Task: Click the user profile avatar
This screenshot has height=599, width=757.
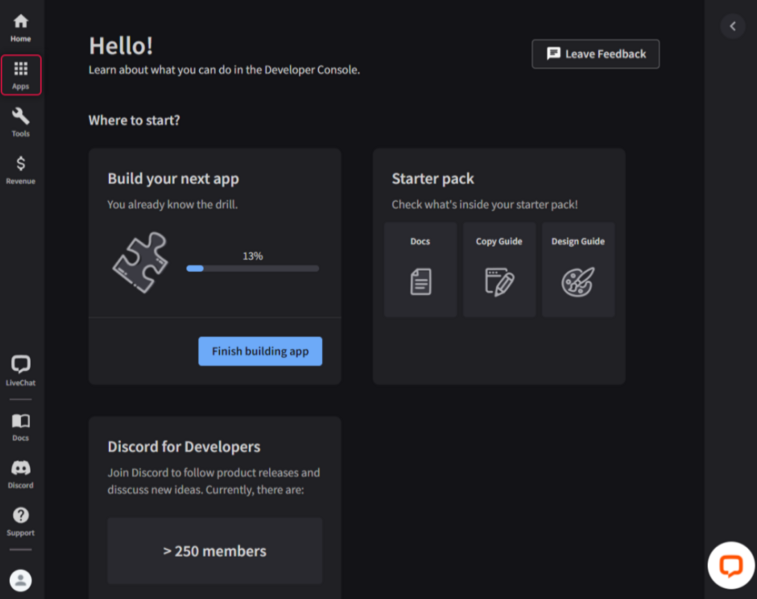Action: (21, 580)
